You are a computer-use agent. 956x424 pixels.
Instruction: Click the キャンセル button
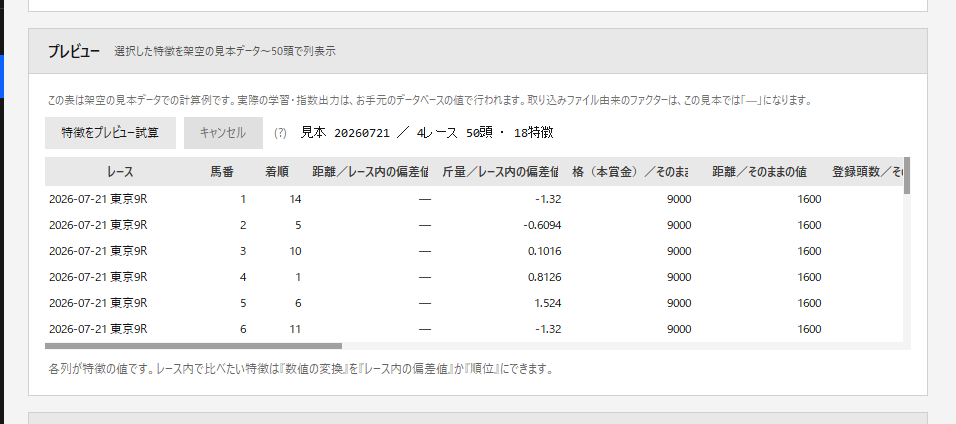pos(223,133)
